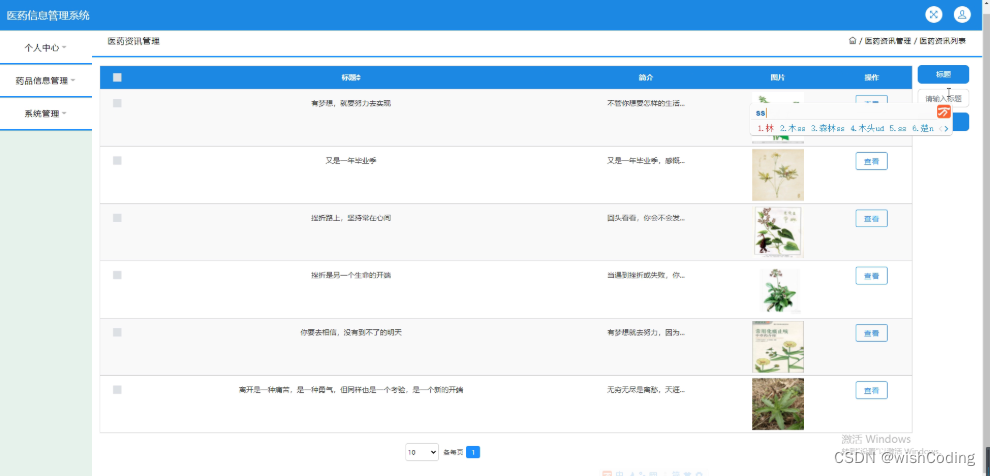Go to home via breadcrumb house icon
The image size is (990, 476).
click(852, 41)
